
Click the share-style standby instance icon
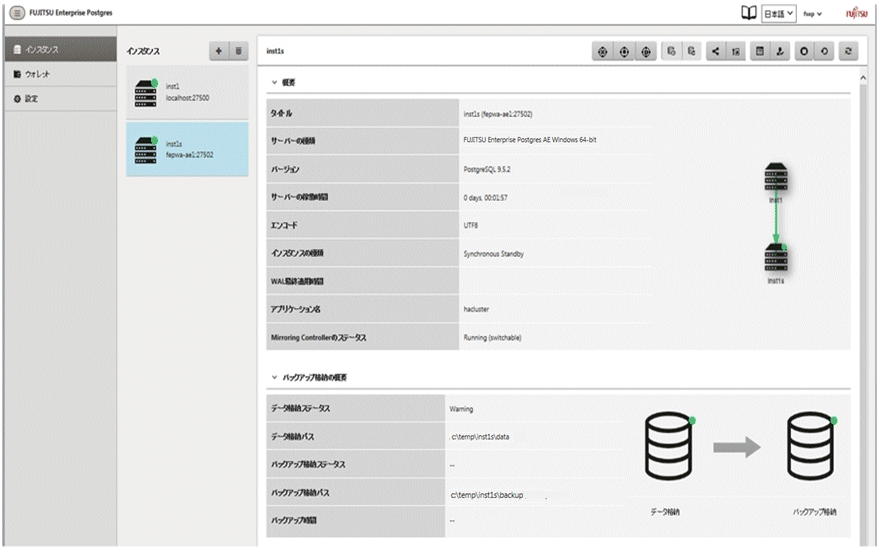pyautogui.click(x=716, y=51)
